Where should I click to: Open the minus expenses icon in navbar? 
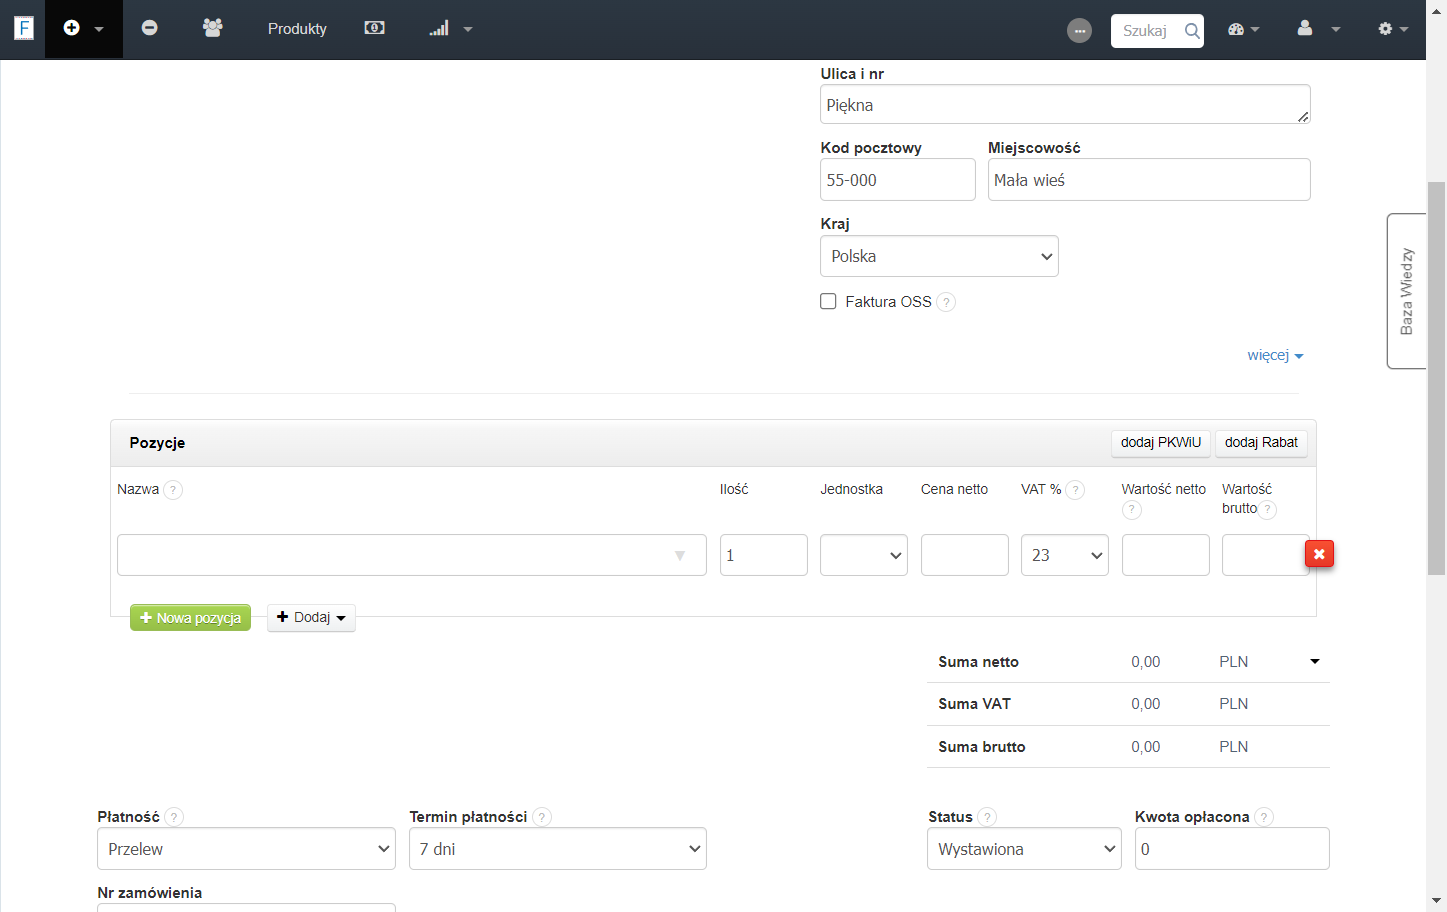click(x=149, y=28)
